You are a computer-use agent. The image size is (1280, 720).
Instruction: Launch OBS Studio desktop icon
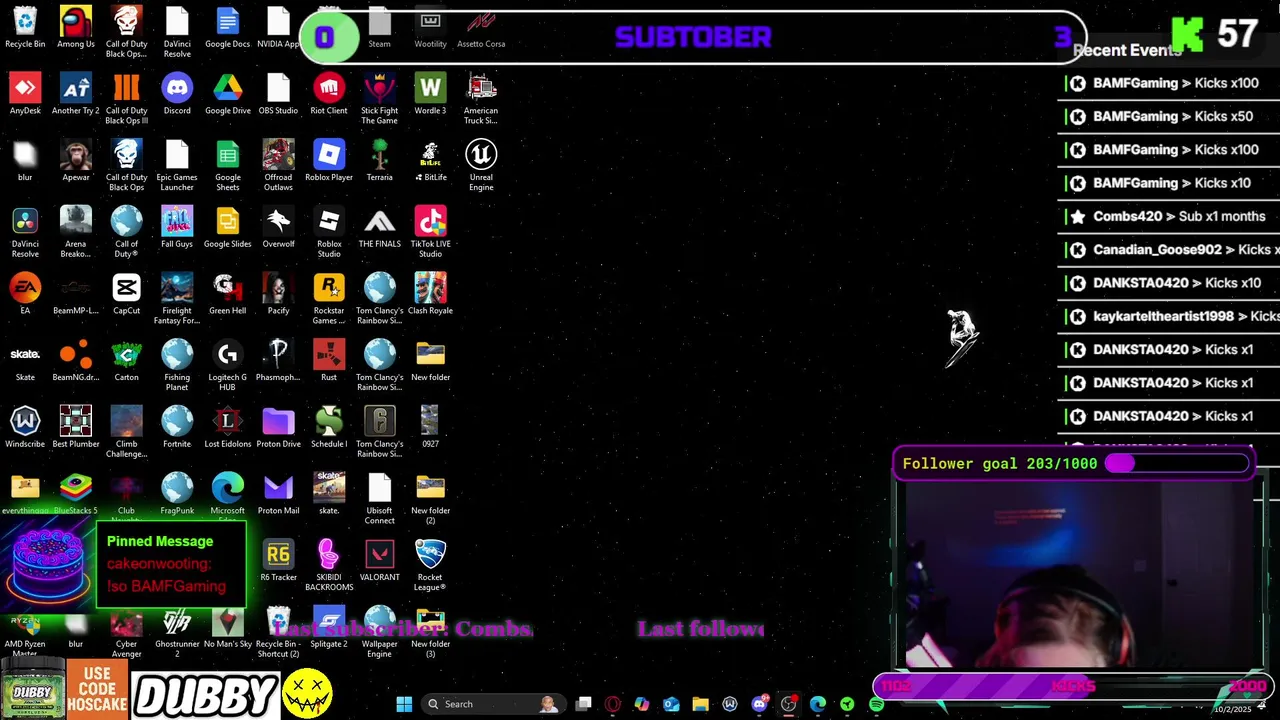click(x=278, y=95)
